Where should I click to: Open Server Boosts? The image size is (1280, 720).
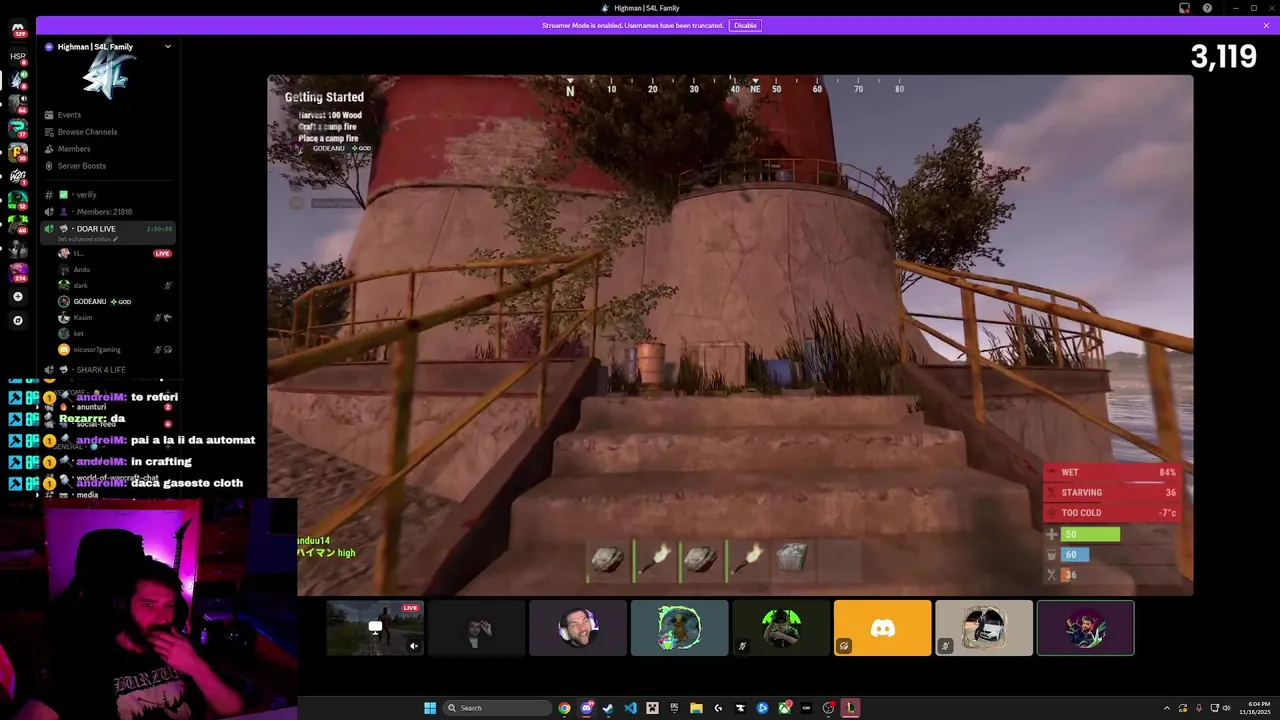[107, 166]
